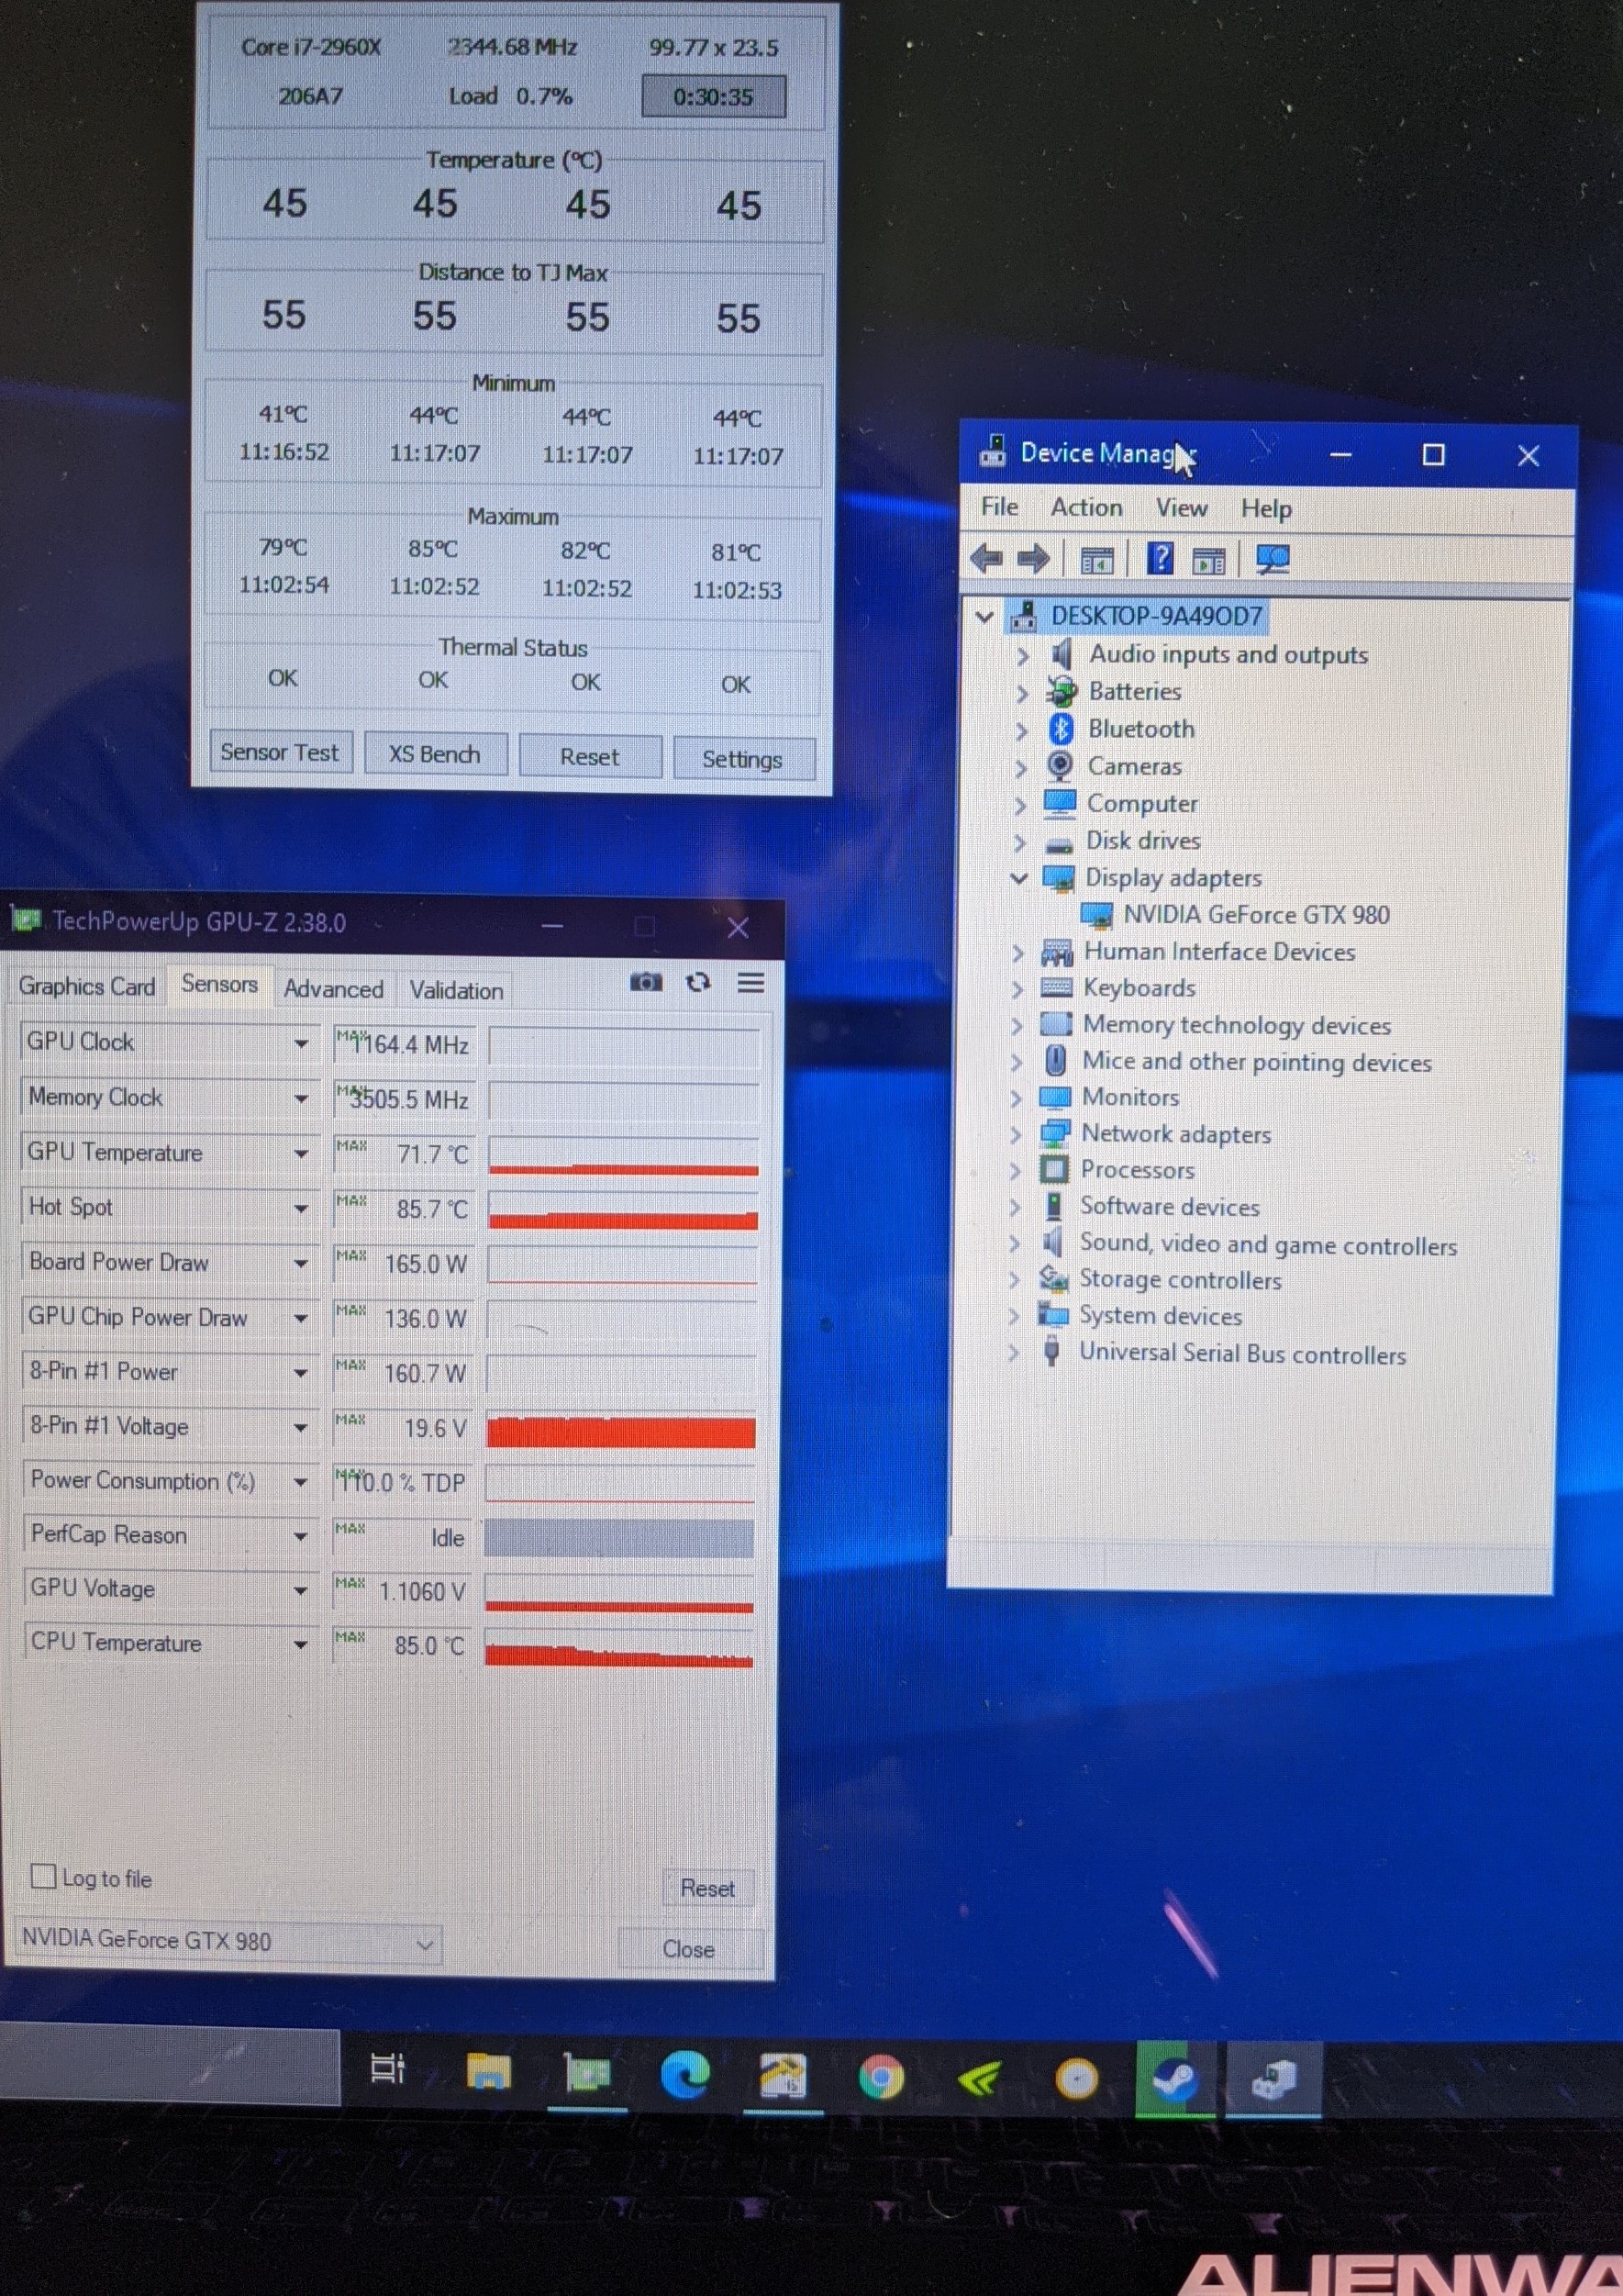The width and height of the screenshot is (1623, 2296).
Task: Click GPU-Z taskbar icon
Action: click(587, 2074)
